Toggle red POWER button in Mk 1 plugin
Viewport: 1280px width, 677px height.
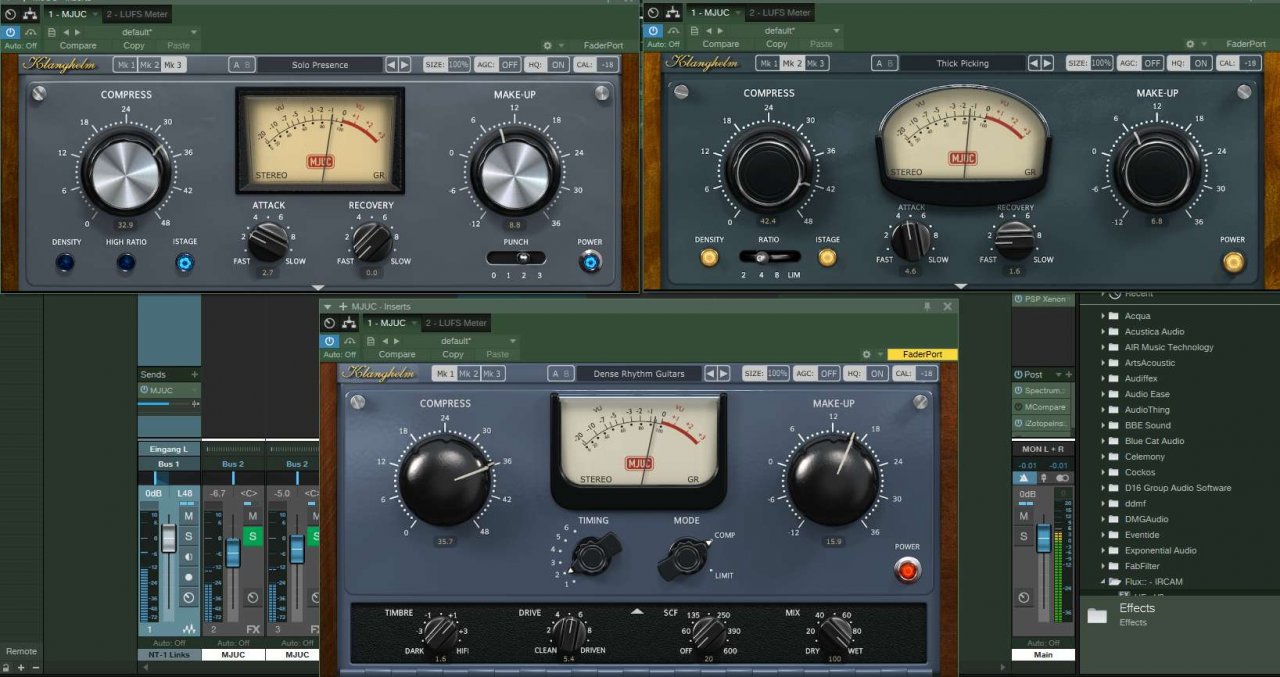click(908, 570)
